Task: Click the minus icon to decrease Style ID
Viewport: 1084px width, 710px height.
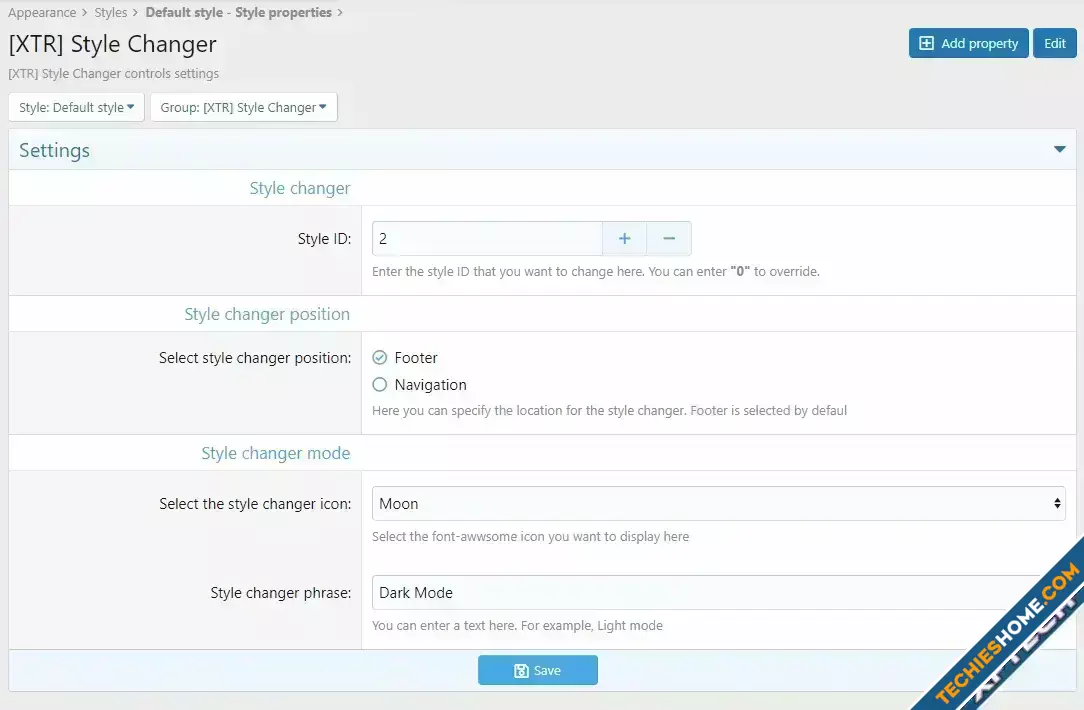Action: (x=669, y=239)
